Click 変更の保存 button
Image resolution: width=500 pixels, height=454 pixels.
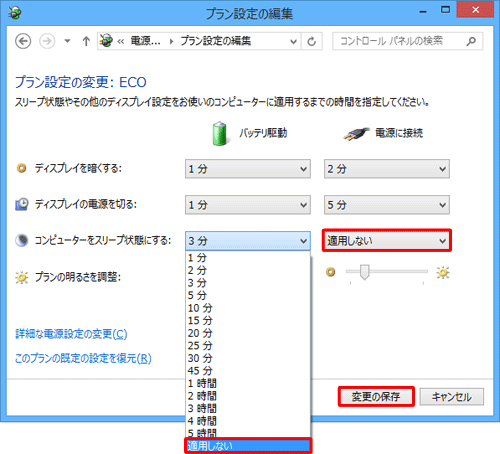click(x=376, y=397)
